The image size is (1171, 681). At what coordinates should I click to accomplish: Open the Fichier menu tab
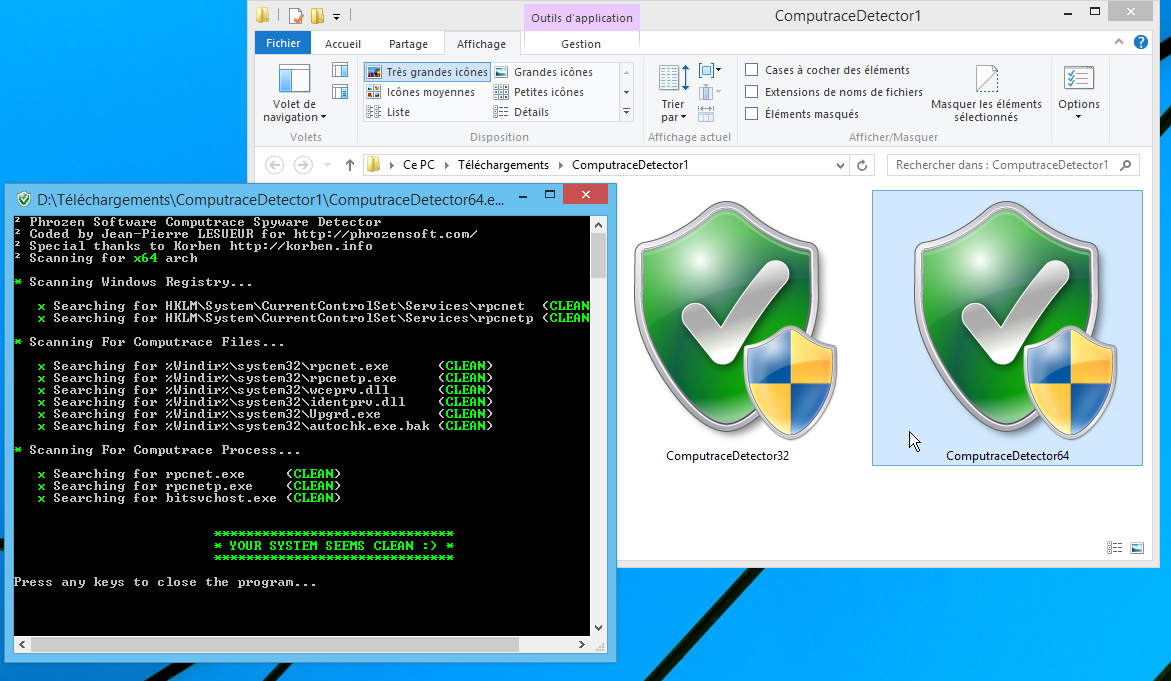tap(283, 43)
